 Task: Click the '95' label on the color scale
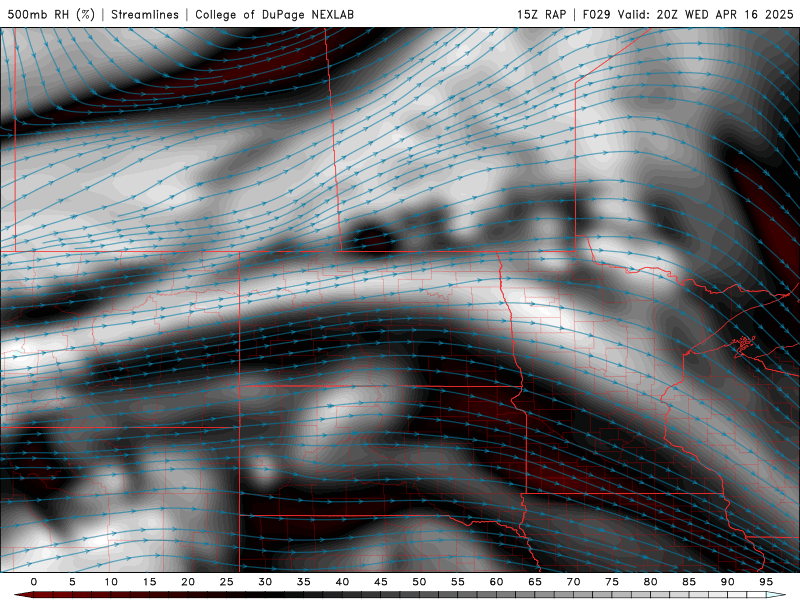tap(766, 582)
